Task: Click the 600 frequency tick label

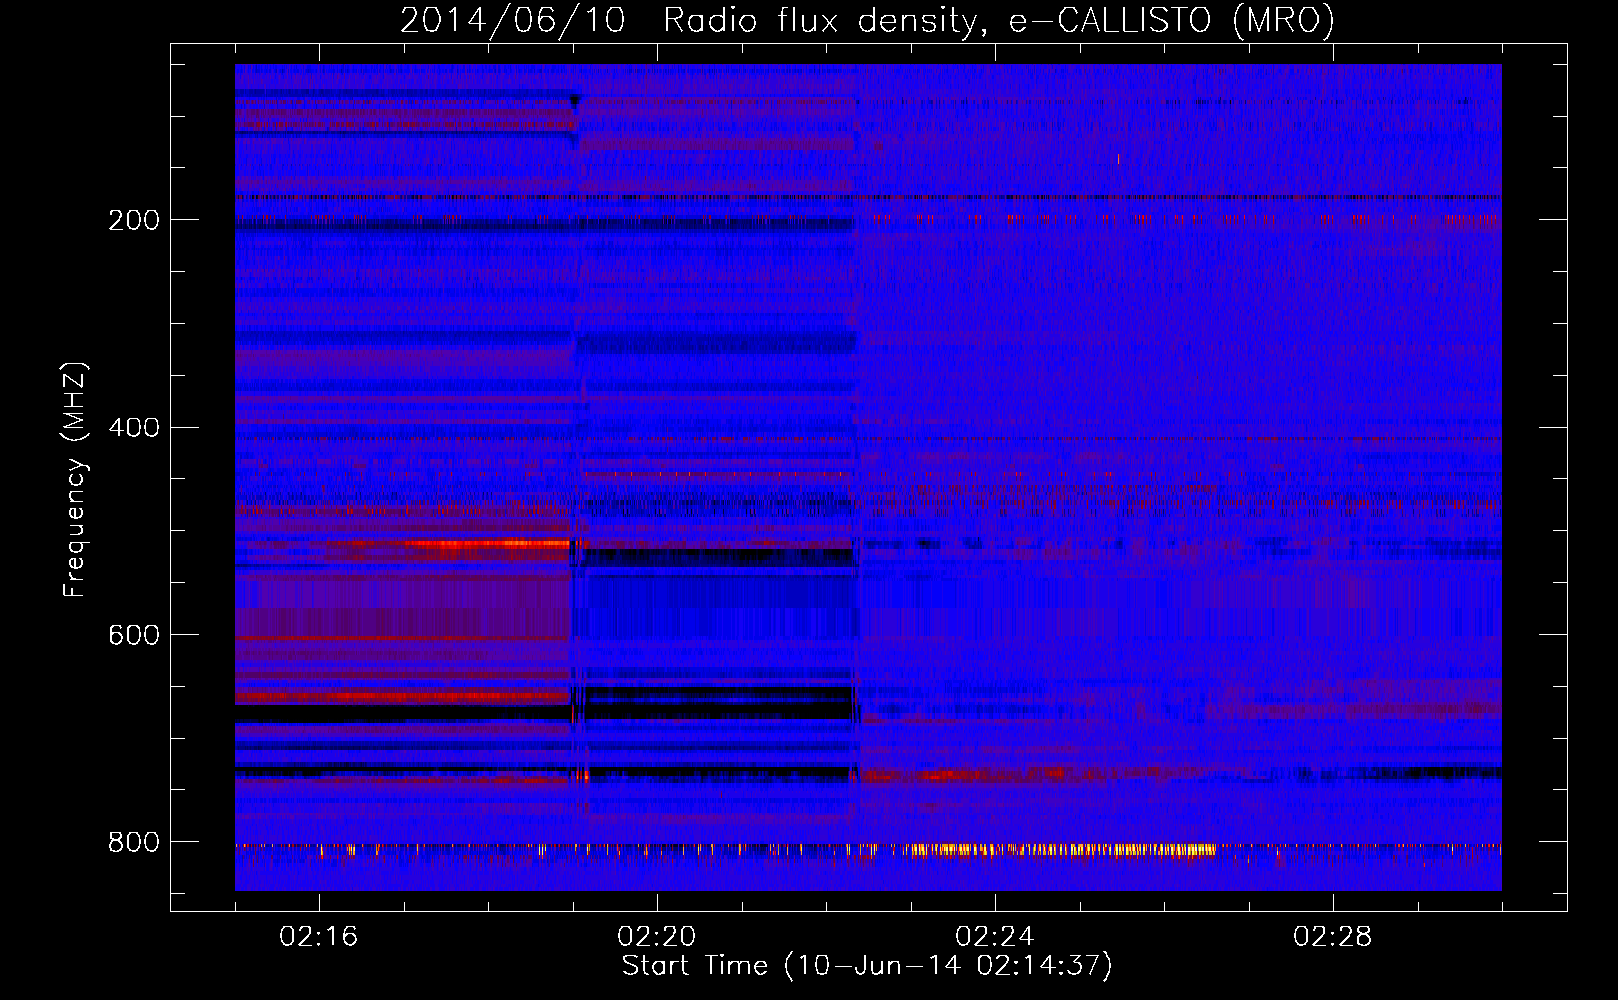Action: click(134, 635)
